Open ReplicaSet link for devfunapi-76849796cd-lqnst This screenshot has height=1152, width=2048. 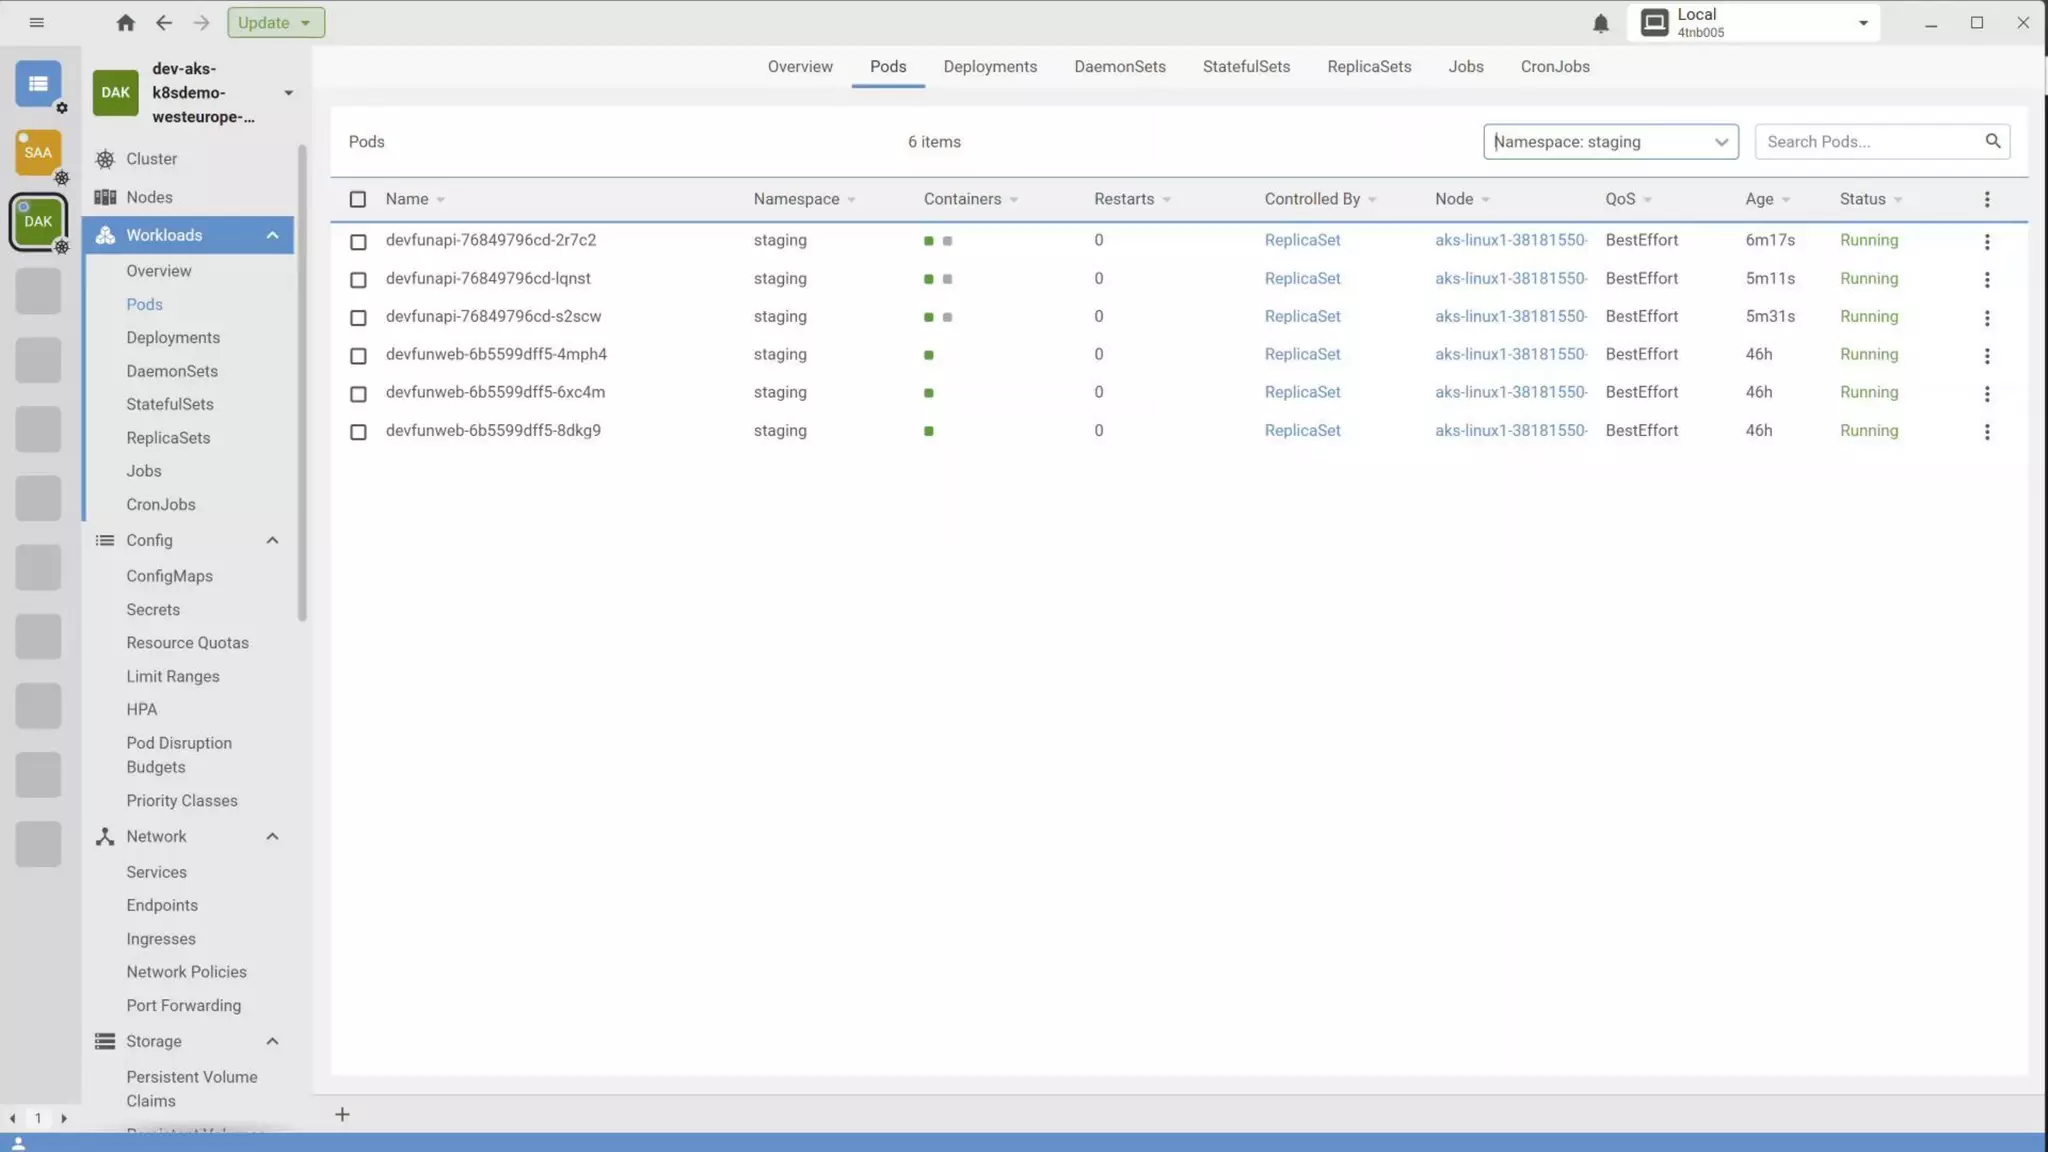click(x=1301, y=278)
